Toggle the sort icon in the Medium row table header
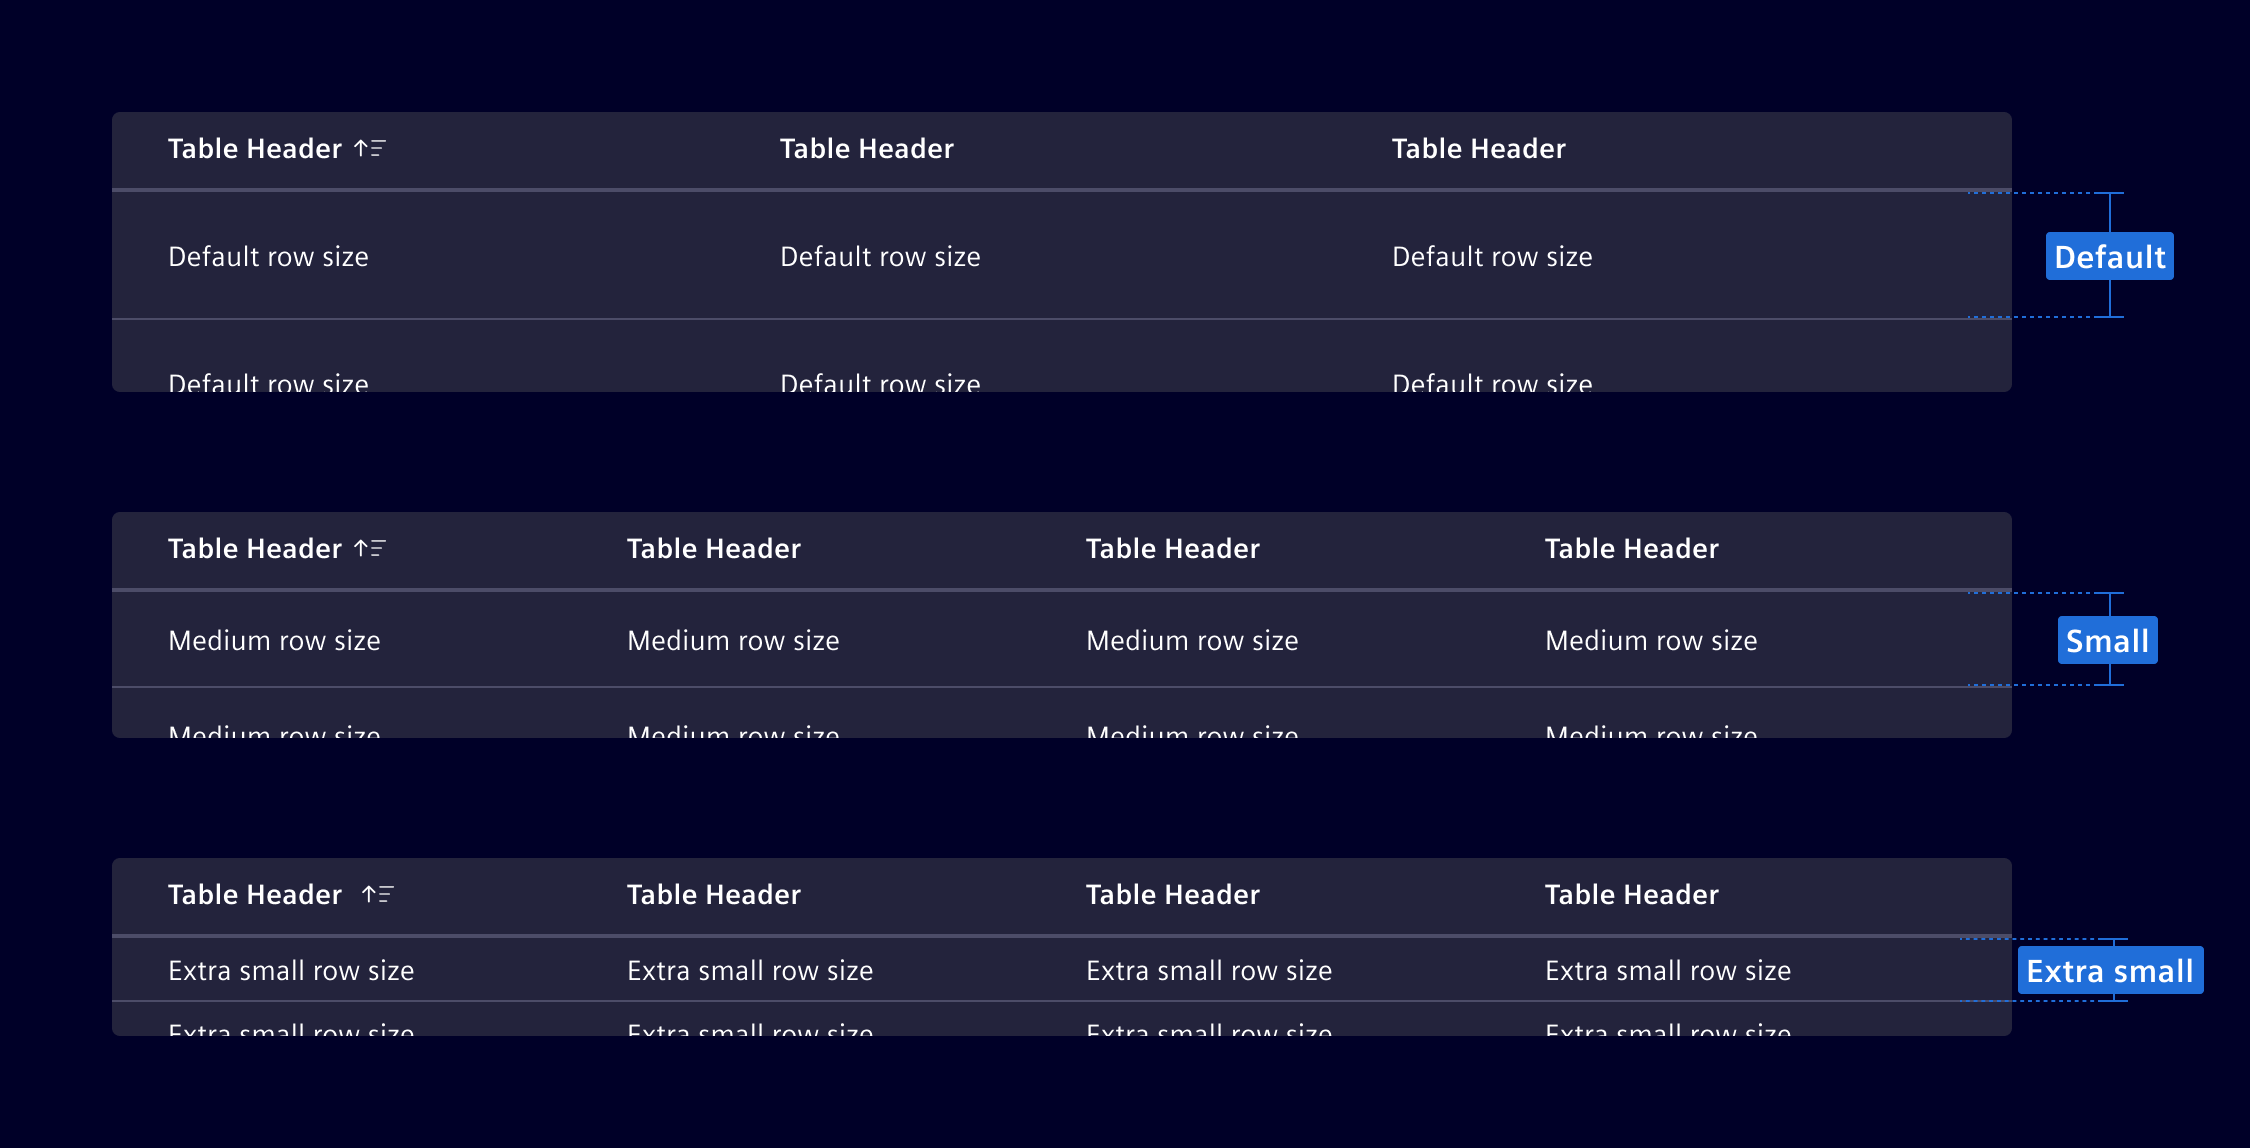 pos(370,549)
